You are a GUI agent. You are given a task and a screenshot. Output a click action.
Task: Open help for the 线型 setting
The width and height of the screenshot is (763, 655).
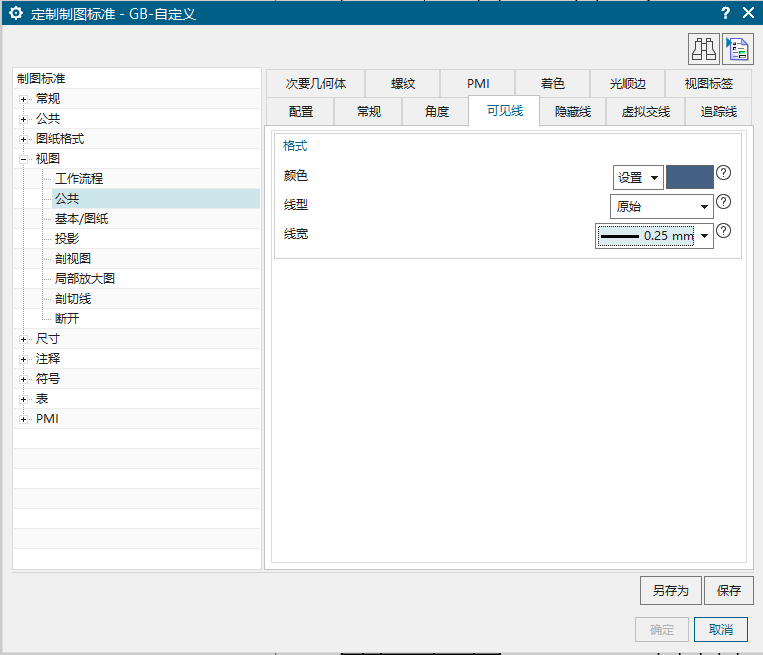tap(724, 202)
